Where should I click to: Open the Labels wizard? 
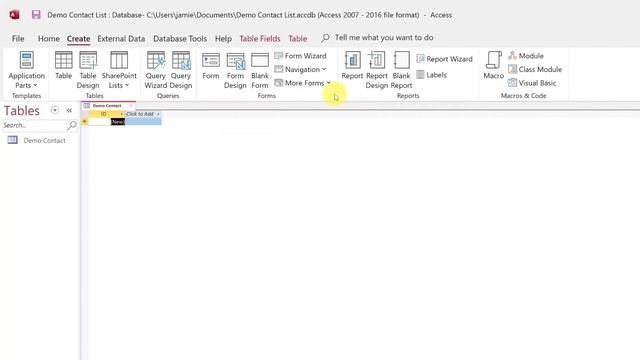coord(431,75)
